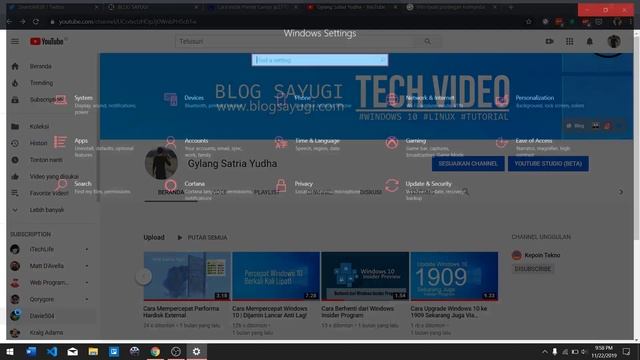Click title 'Cara Berhenti dari Windows Insider Program'
Viewport: 640px width, 360px height.
(x=358, y=312)
